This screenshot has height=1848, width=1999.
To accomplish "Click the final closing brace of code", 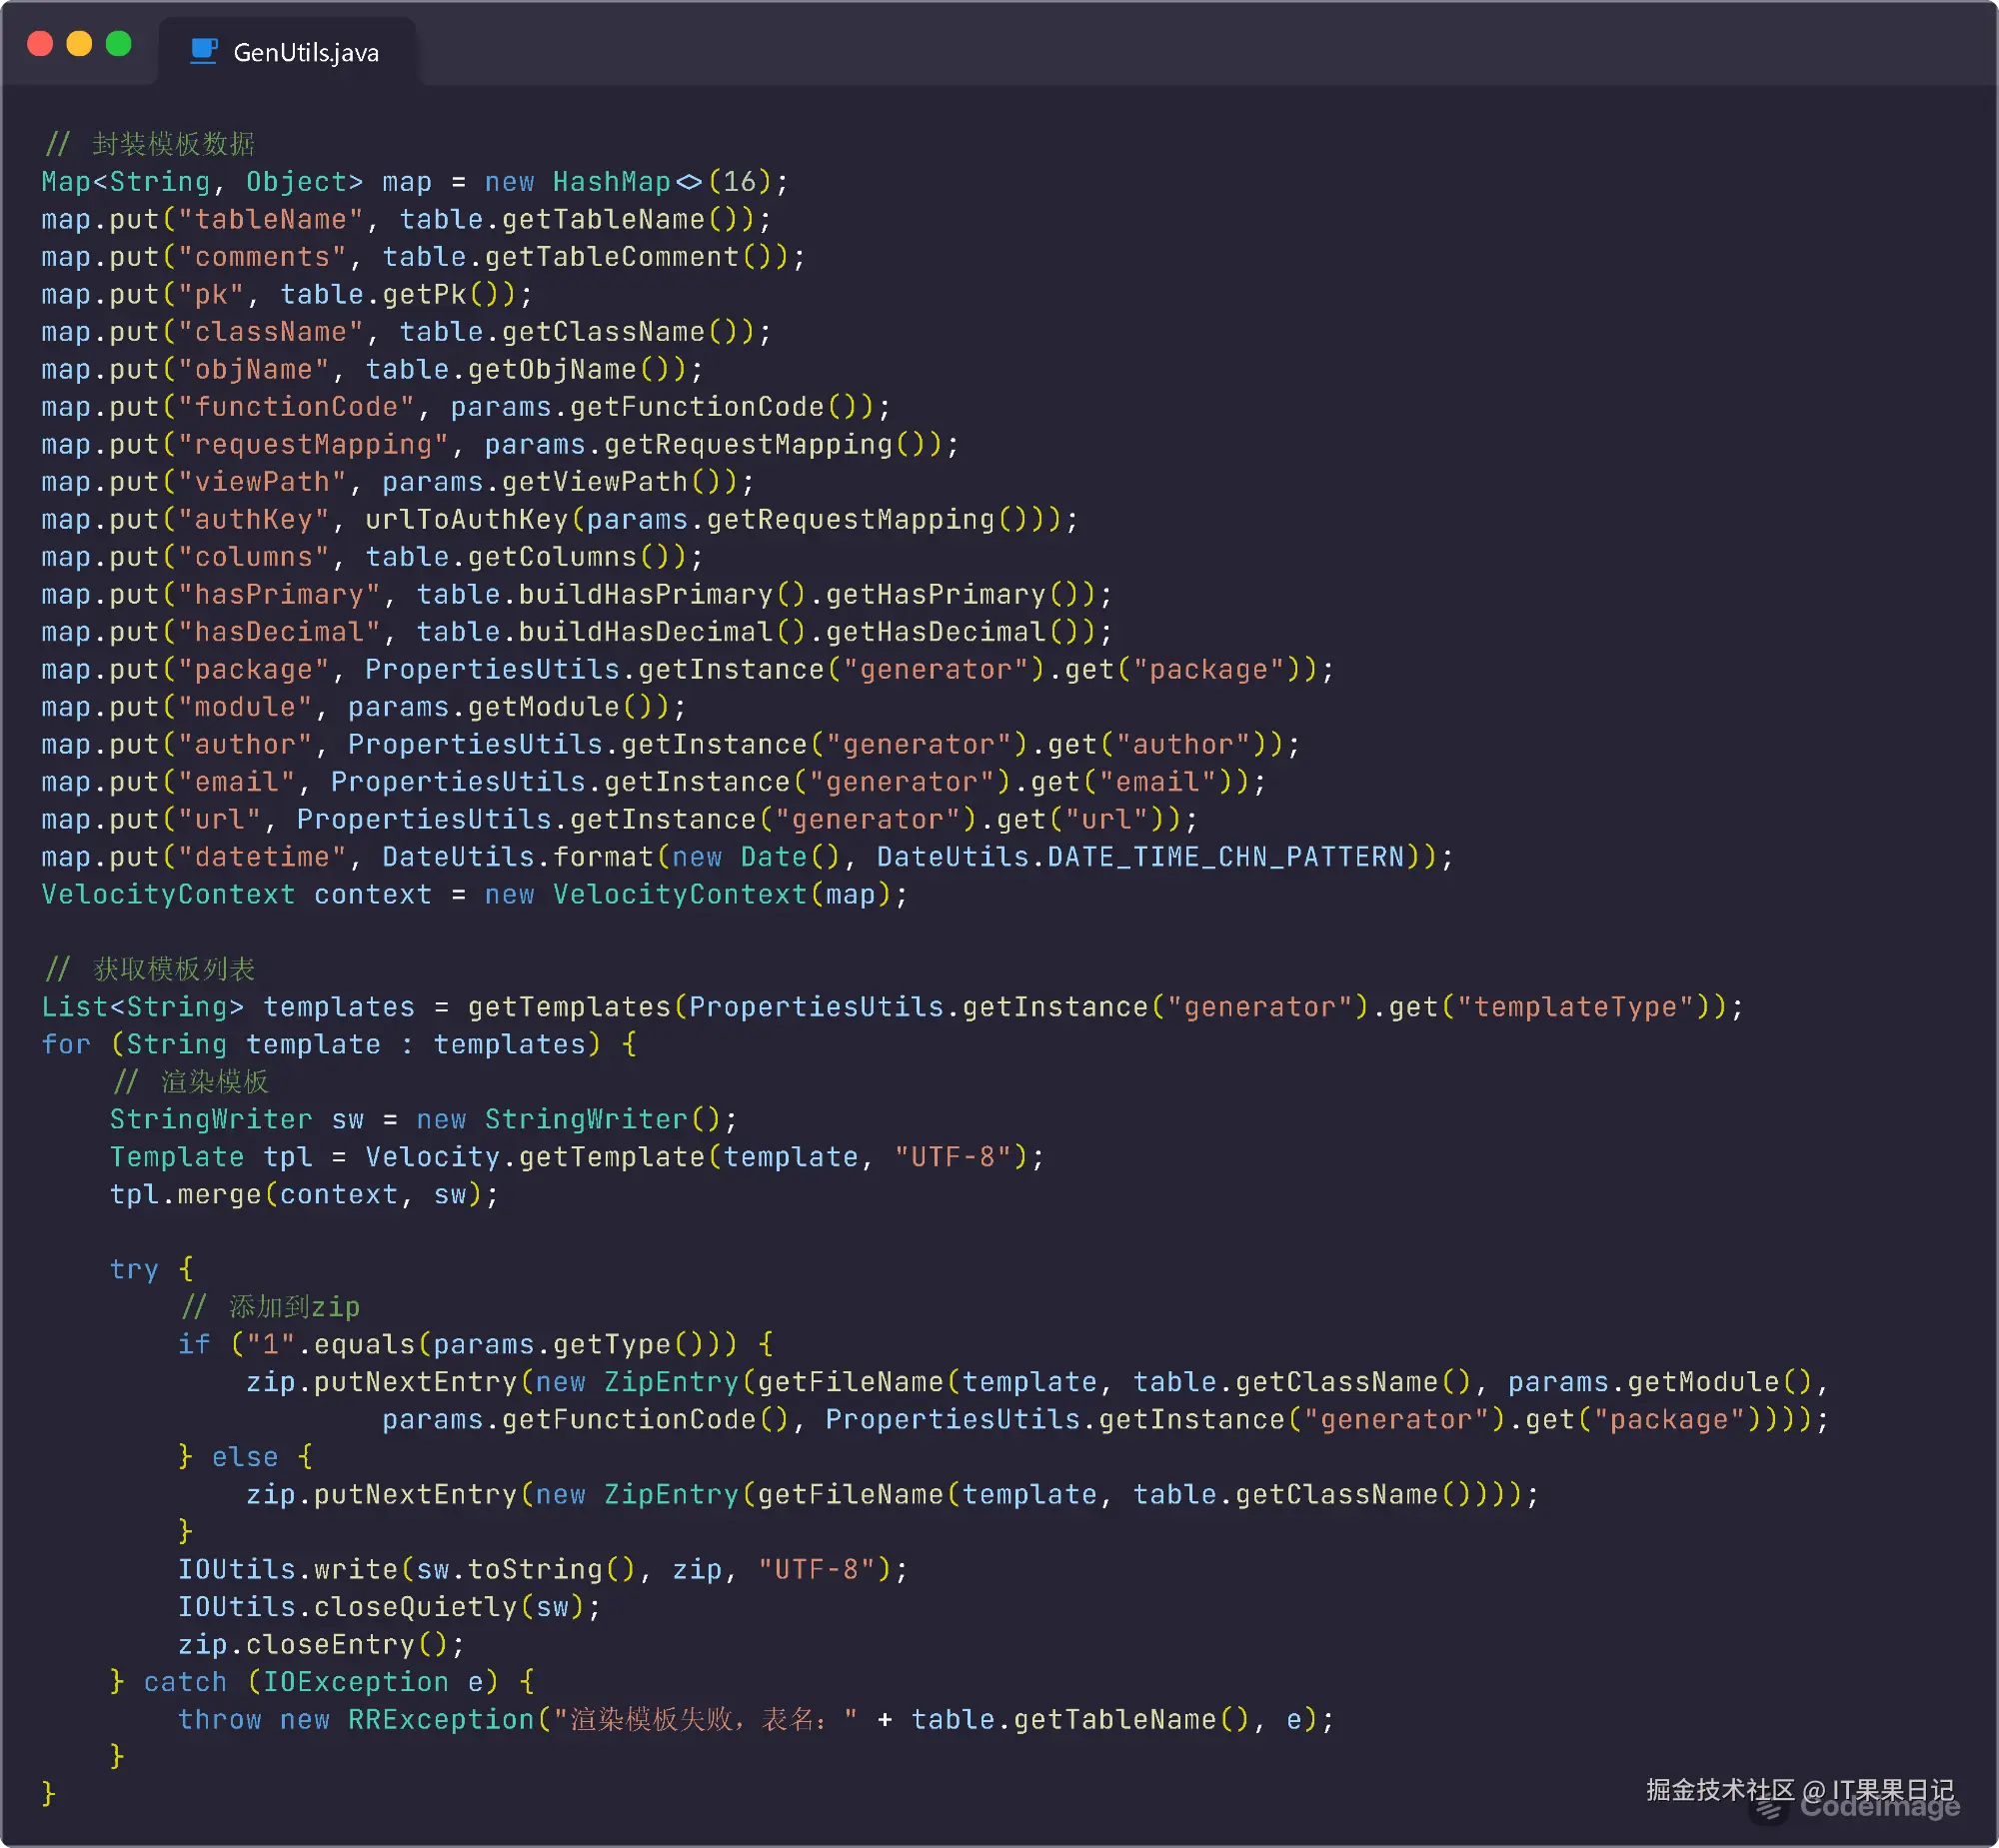I will (x=48, y=1794).
